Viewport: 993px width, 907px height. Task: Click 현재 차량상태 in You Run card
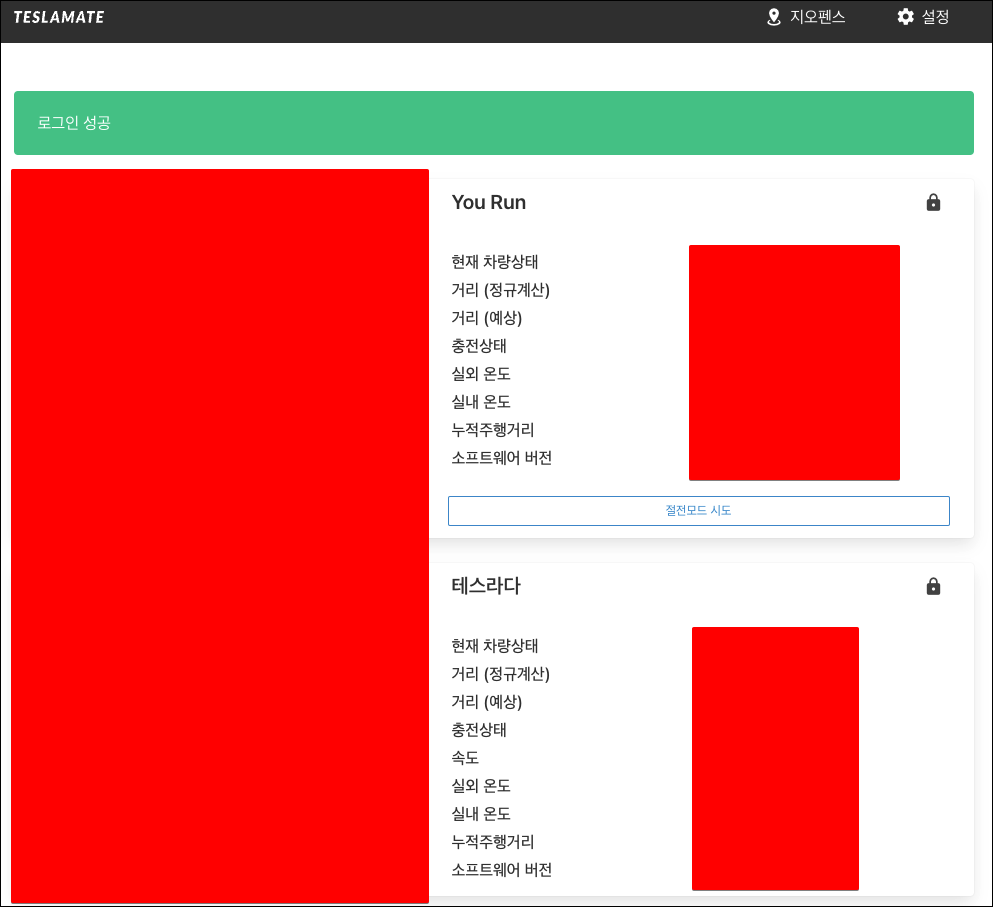pos(495,262)
